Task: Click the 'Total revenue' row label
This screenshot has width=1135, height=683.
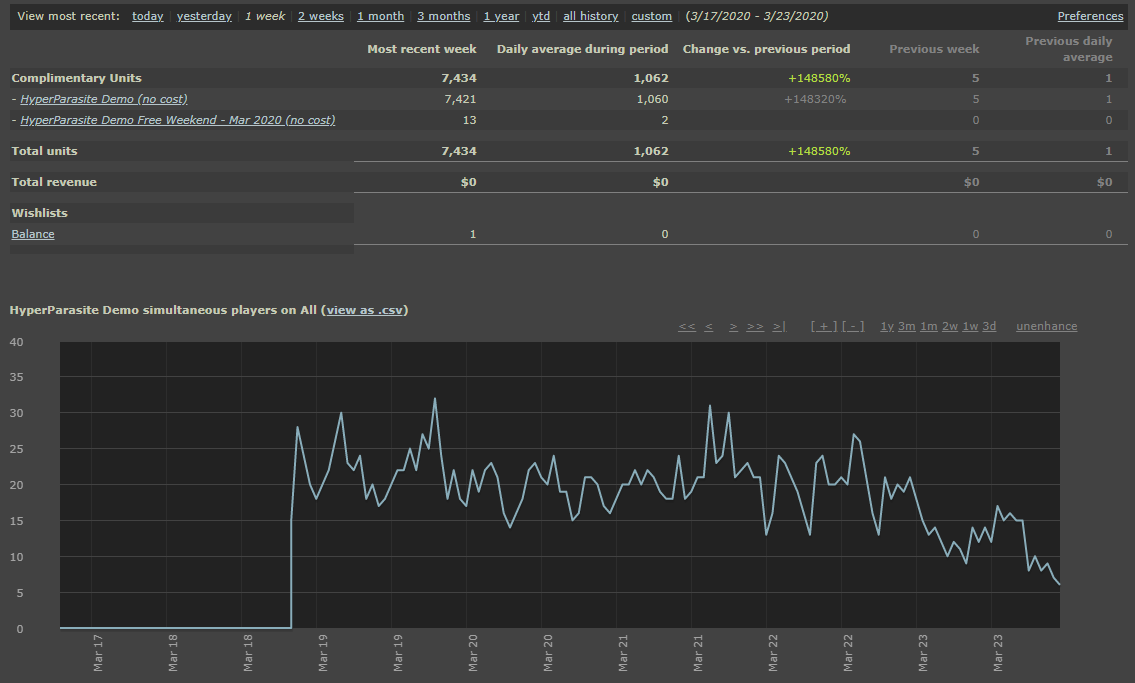Action: [x=54, y=182]
